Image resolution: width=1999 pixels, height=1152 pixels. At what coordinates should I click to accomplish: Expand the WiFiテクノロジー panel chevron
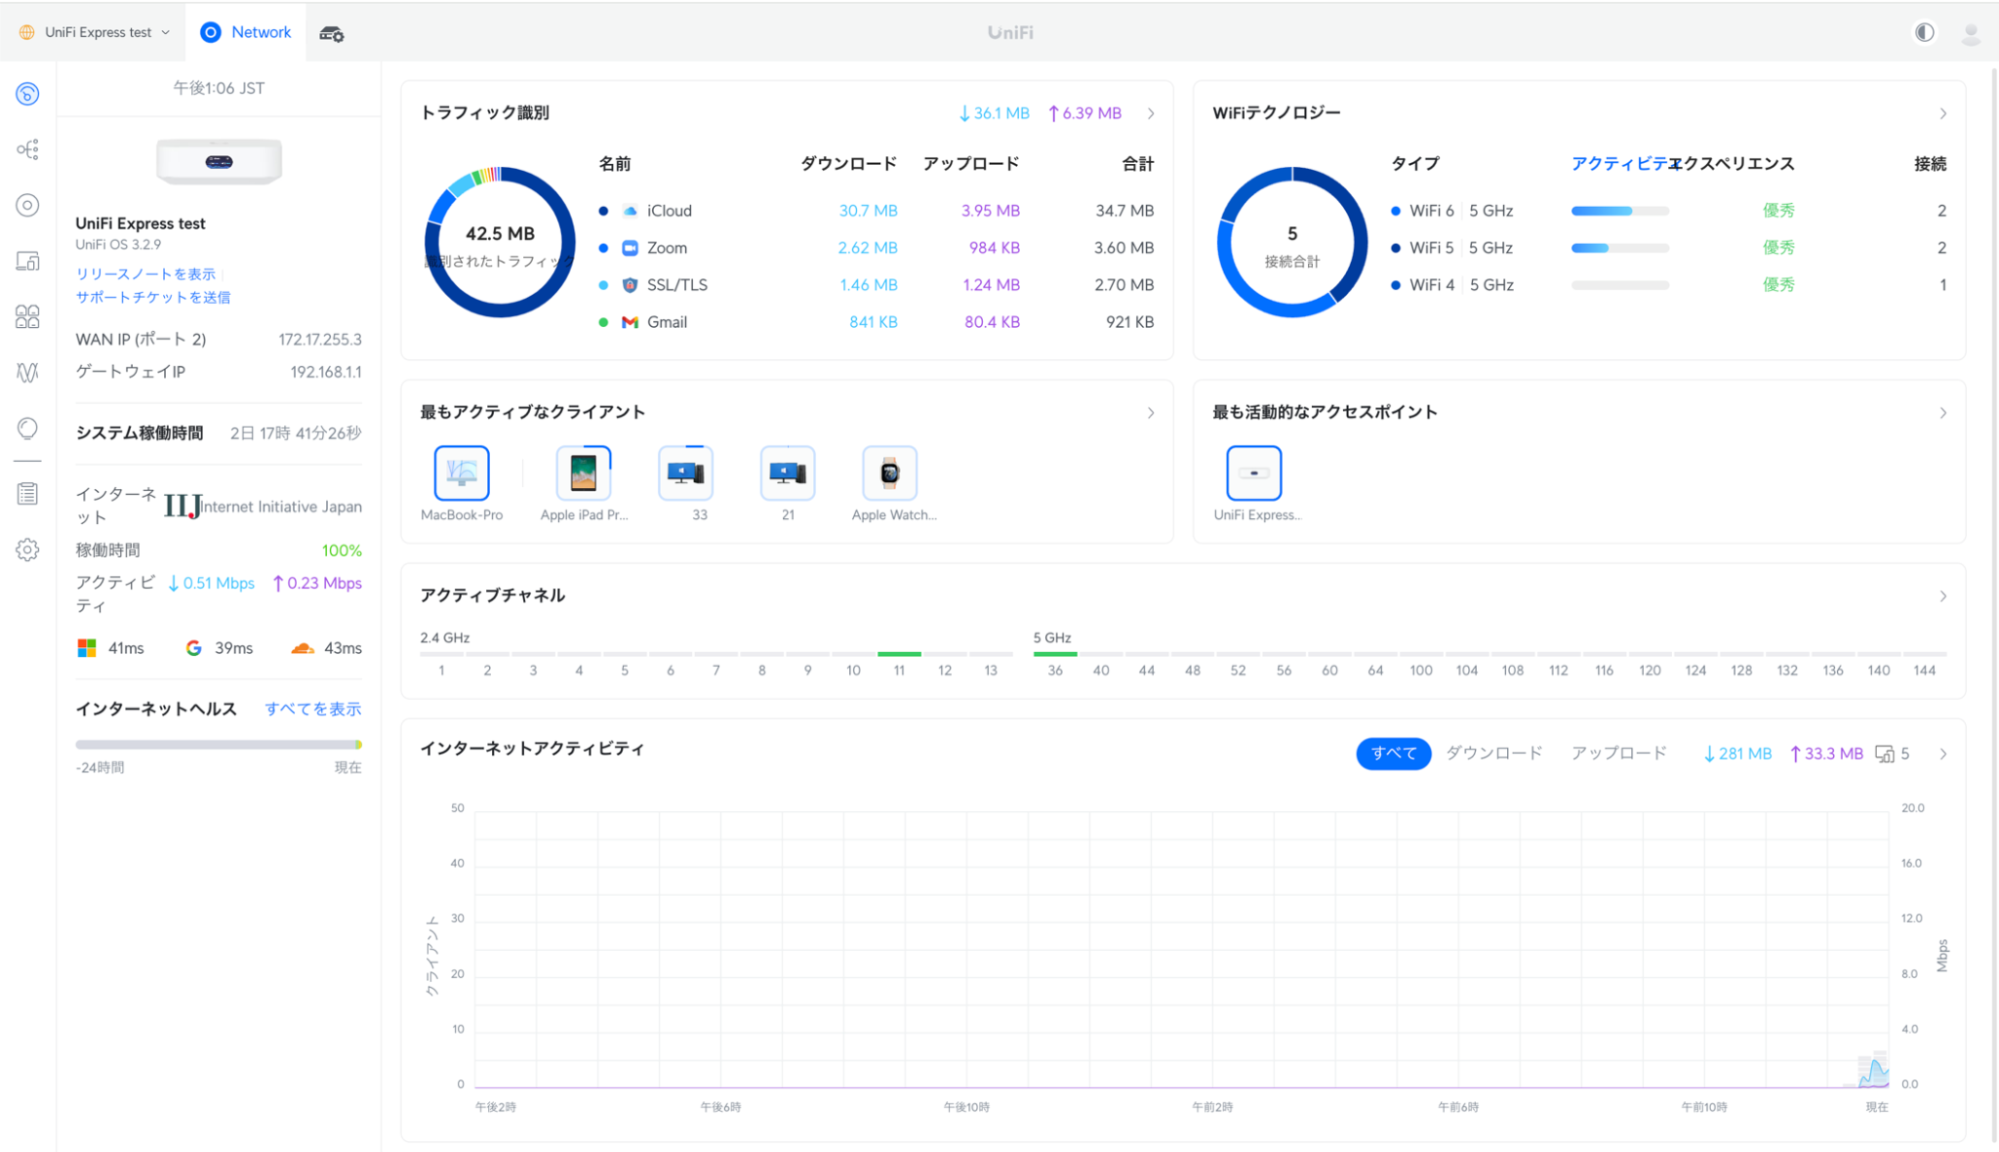pos(1943,113)
